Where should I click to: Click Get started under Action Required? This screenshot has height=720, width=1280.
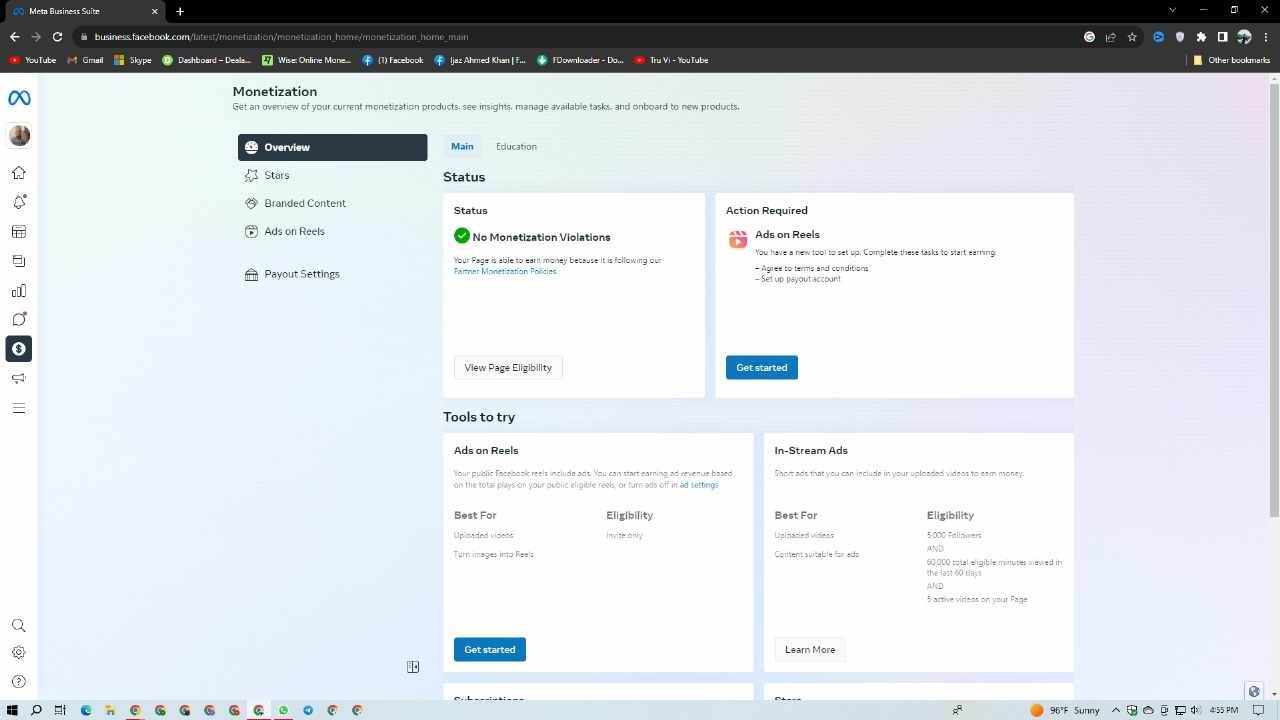[762, 368]
